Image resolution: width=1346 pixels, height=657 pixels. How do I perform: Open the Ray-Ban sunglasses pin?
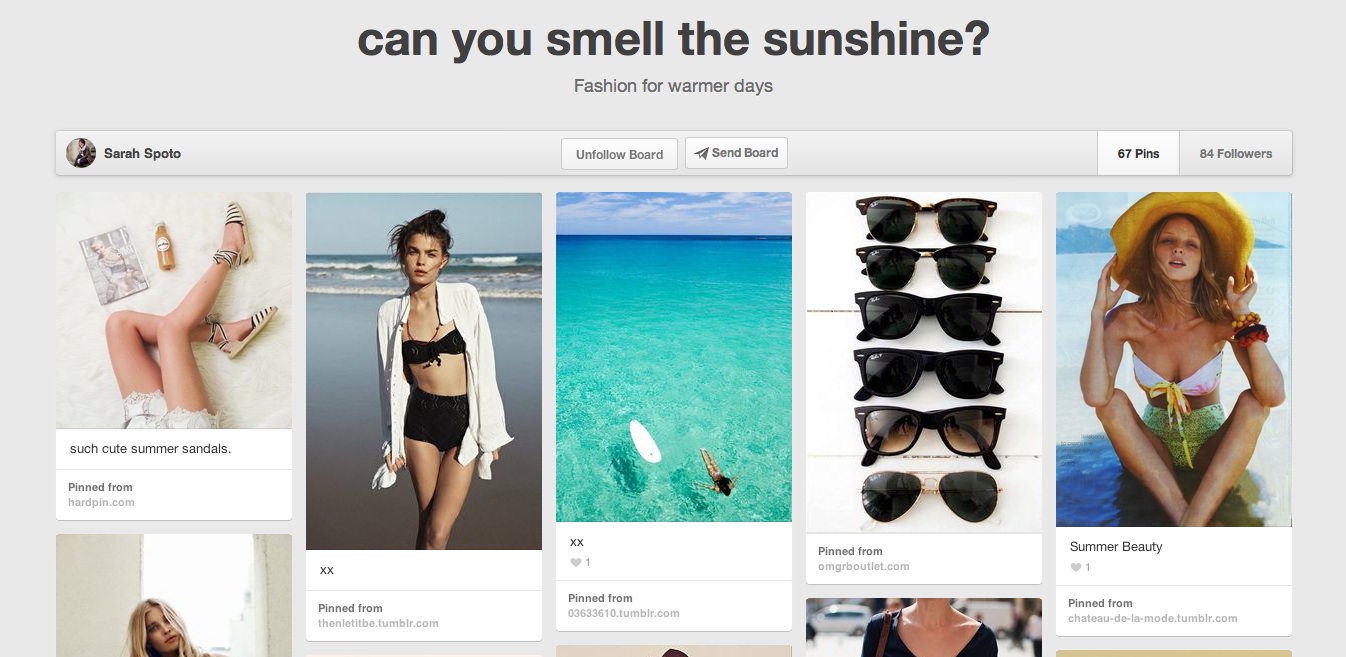(x=924, y=362)
